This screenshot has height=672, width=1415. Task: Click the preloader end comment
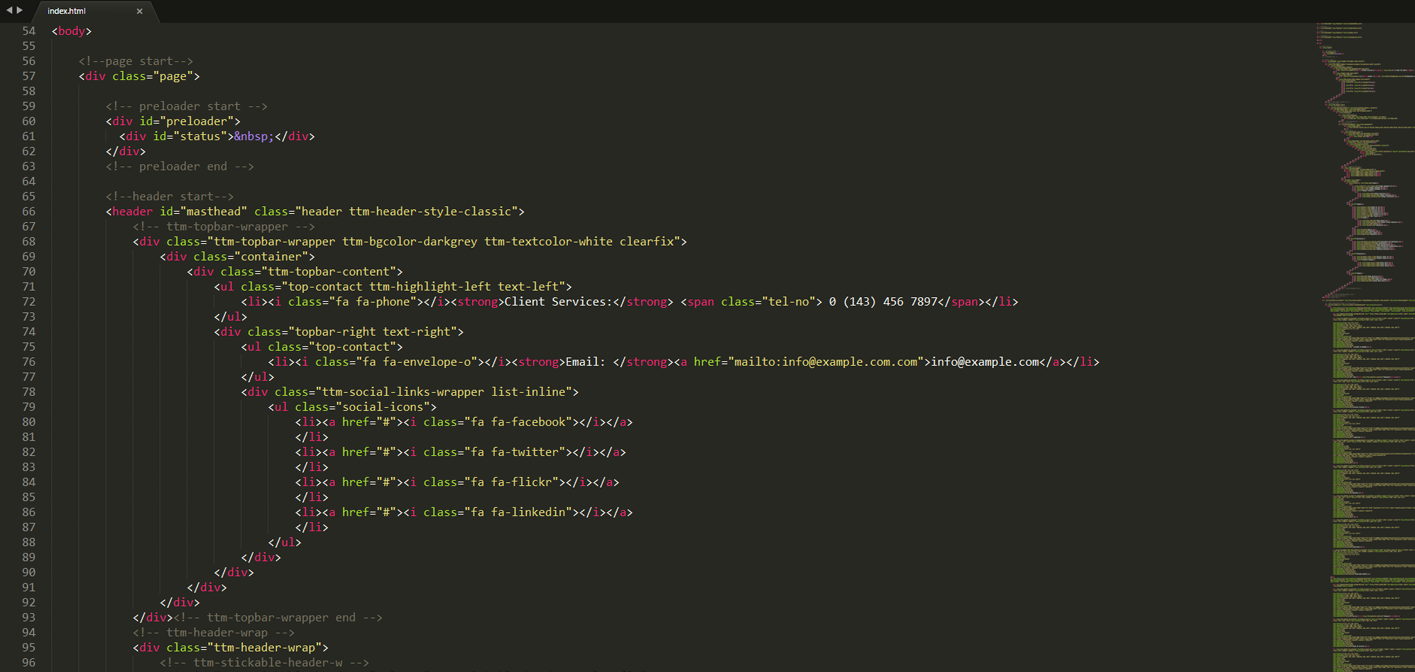[x=180, y=166]
